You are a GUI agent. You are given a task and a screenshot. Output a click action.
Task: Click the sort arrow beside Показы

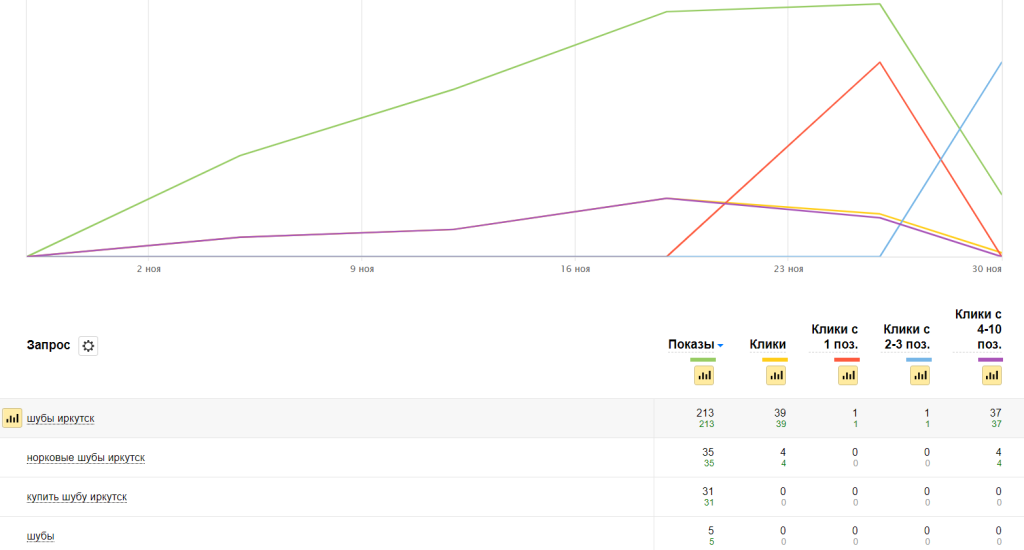721,346
